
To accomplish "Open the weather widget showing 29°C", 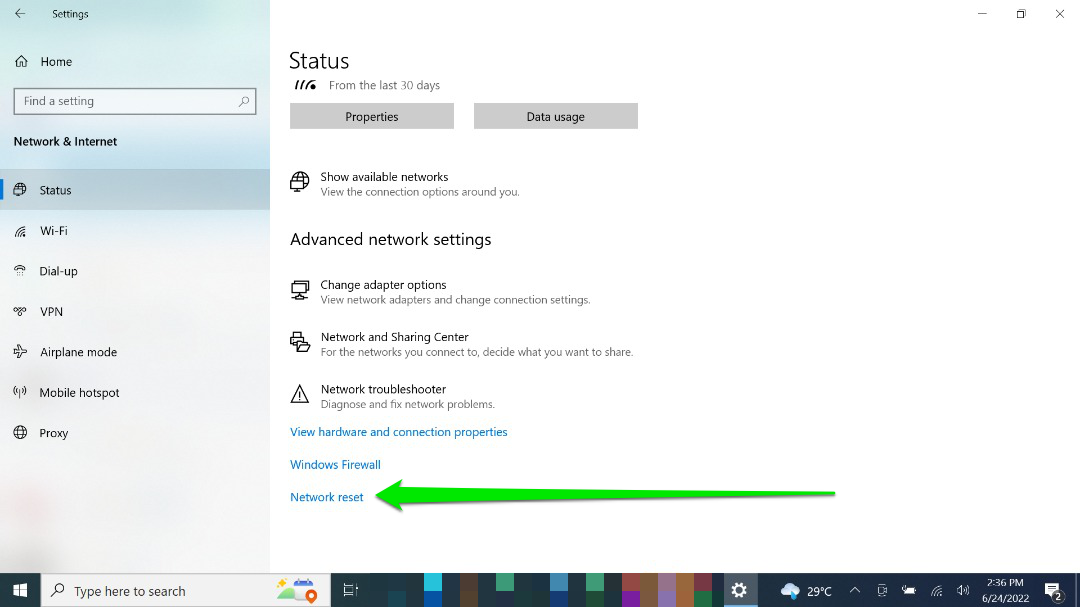I will tap(806, 590).
